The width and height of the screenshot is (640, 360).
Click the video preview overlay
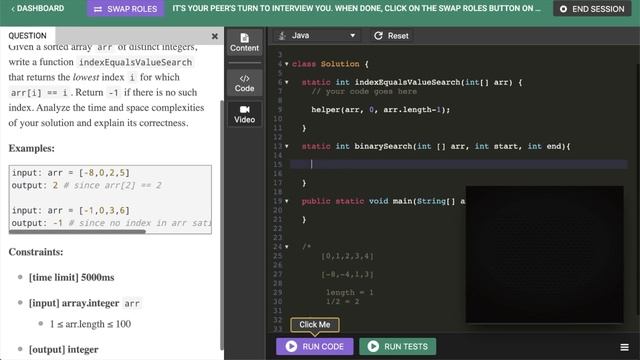tap(544, 254)
